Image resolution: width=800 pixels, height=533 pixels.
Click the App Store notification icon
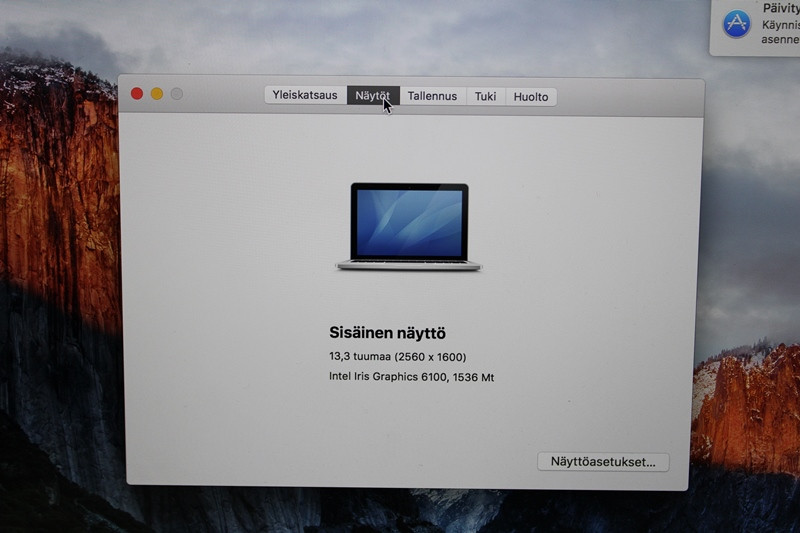click(x=736, y=23)
